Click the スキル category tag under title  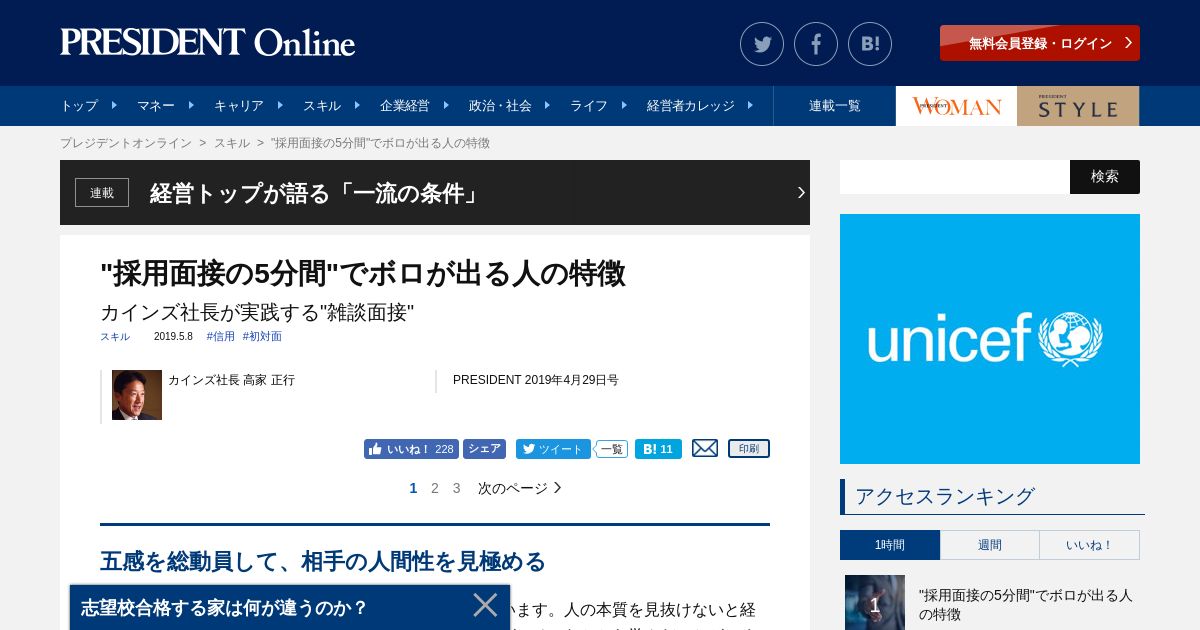click(x=115, y=337)
